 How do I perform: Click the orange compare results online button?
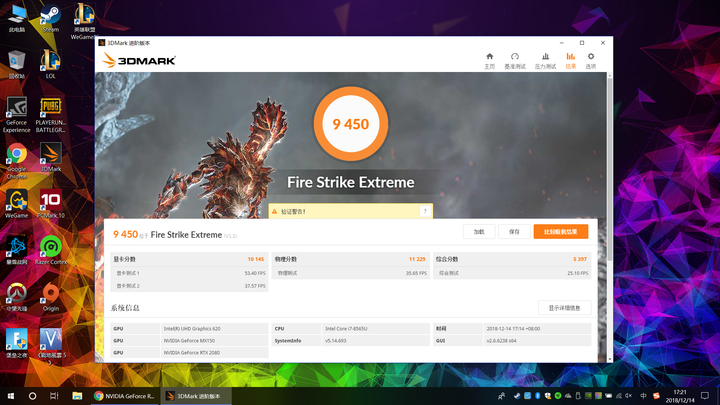[561, 232]
